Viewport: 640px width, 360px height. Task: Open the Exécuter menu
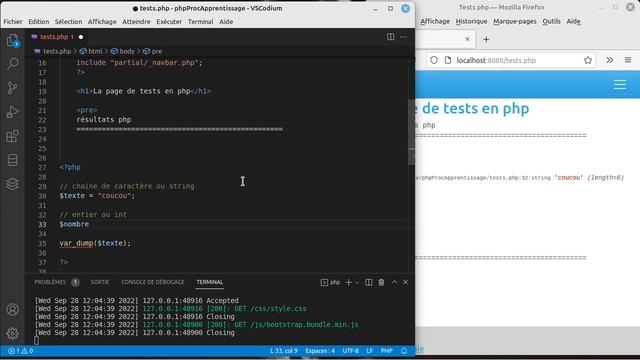(x=169, y=22)
